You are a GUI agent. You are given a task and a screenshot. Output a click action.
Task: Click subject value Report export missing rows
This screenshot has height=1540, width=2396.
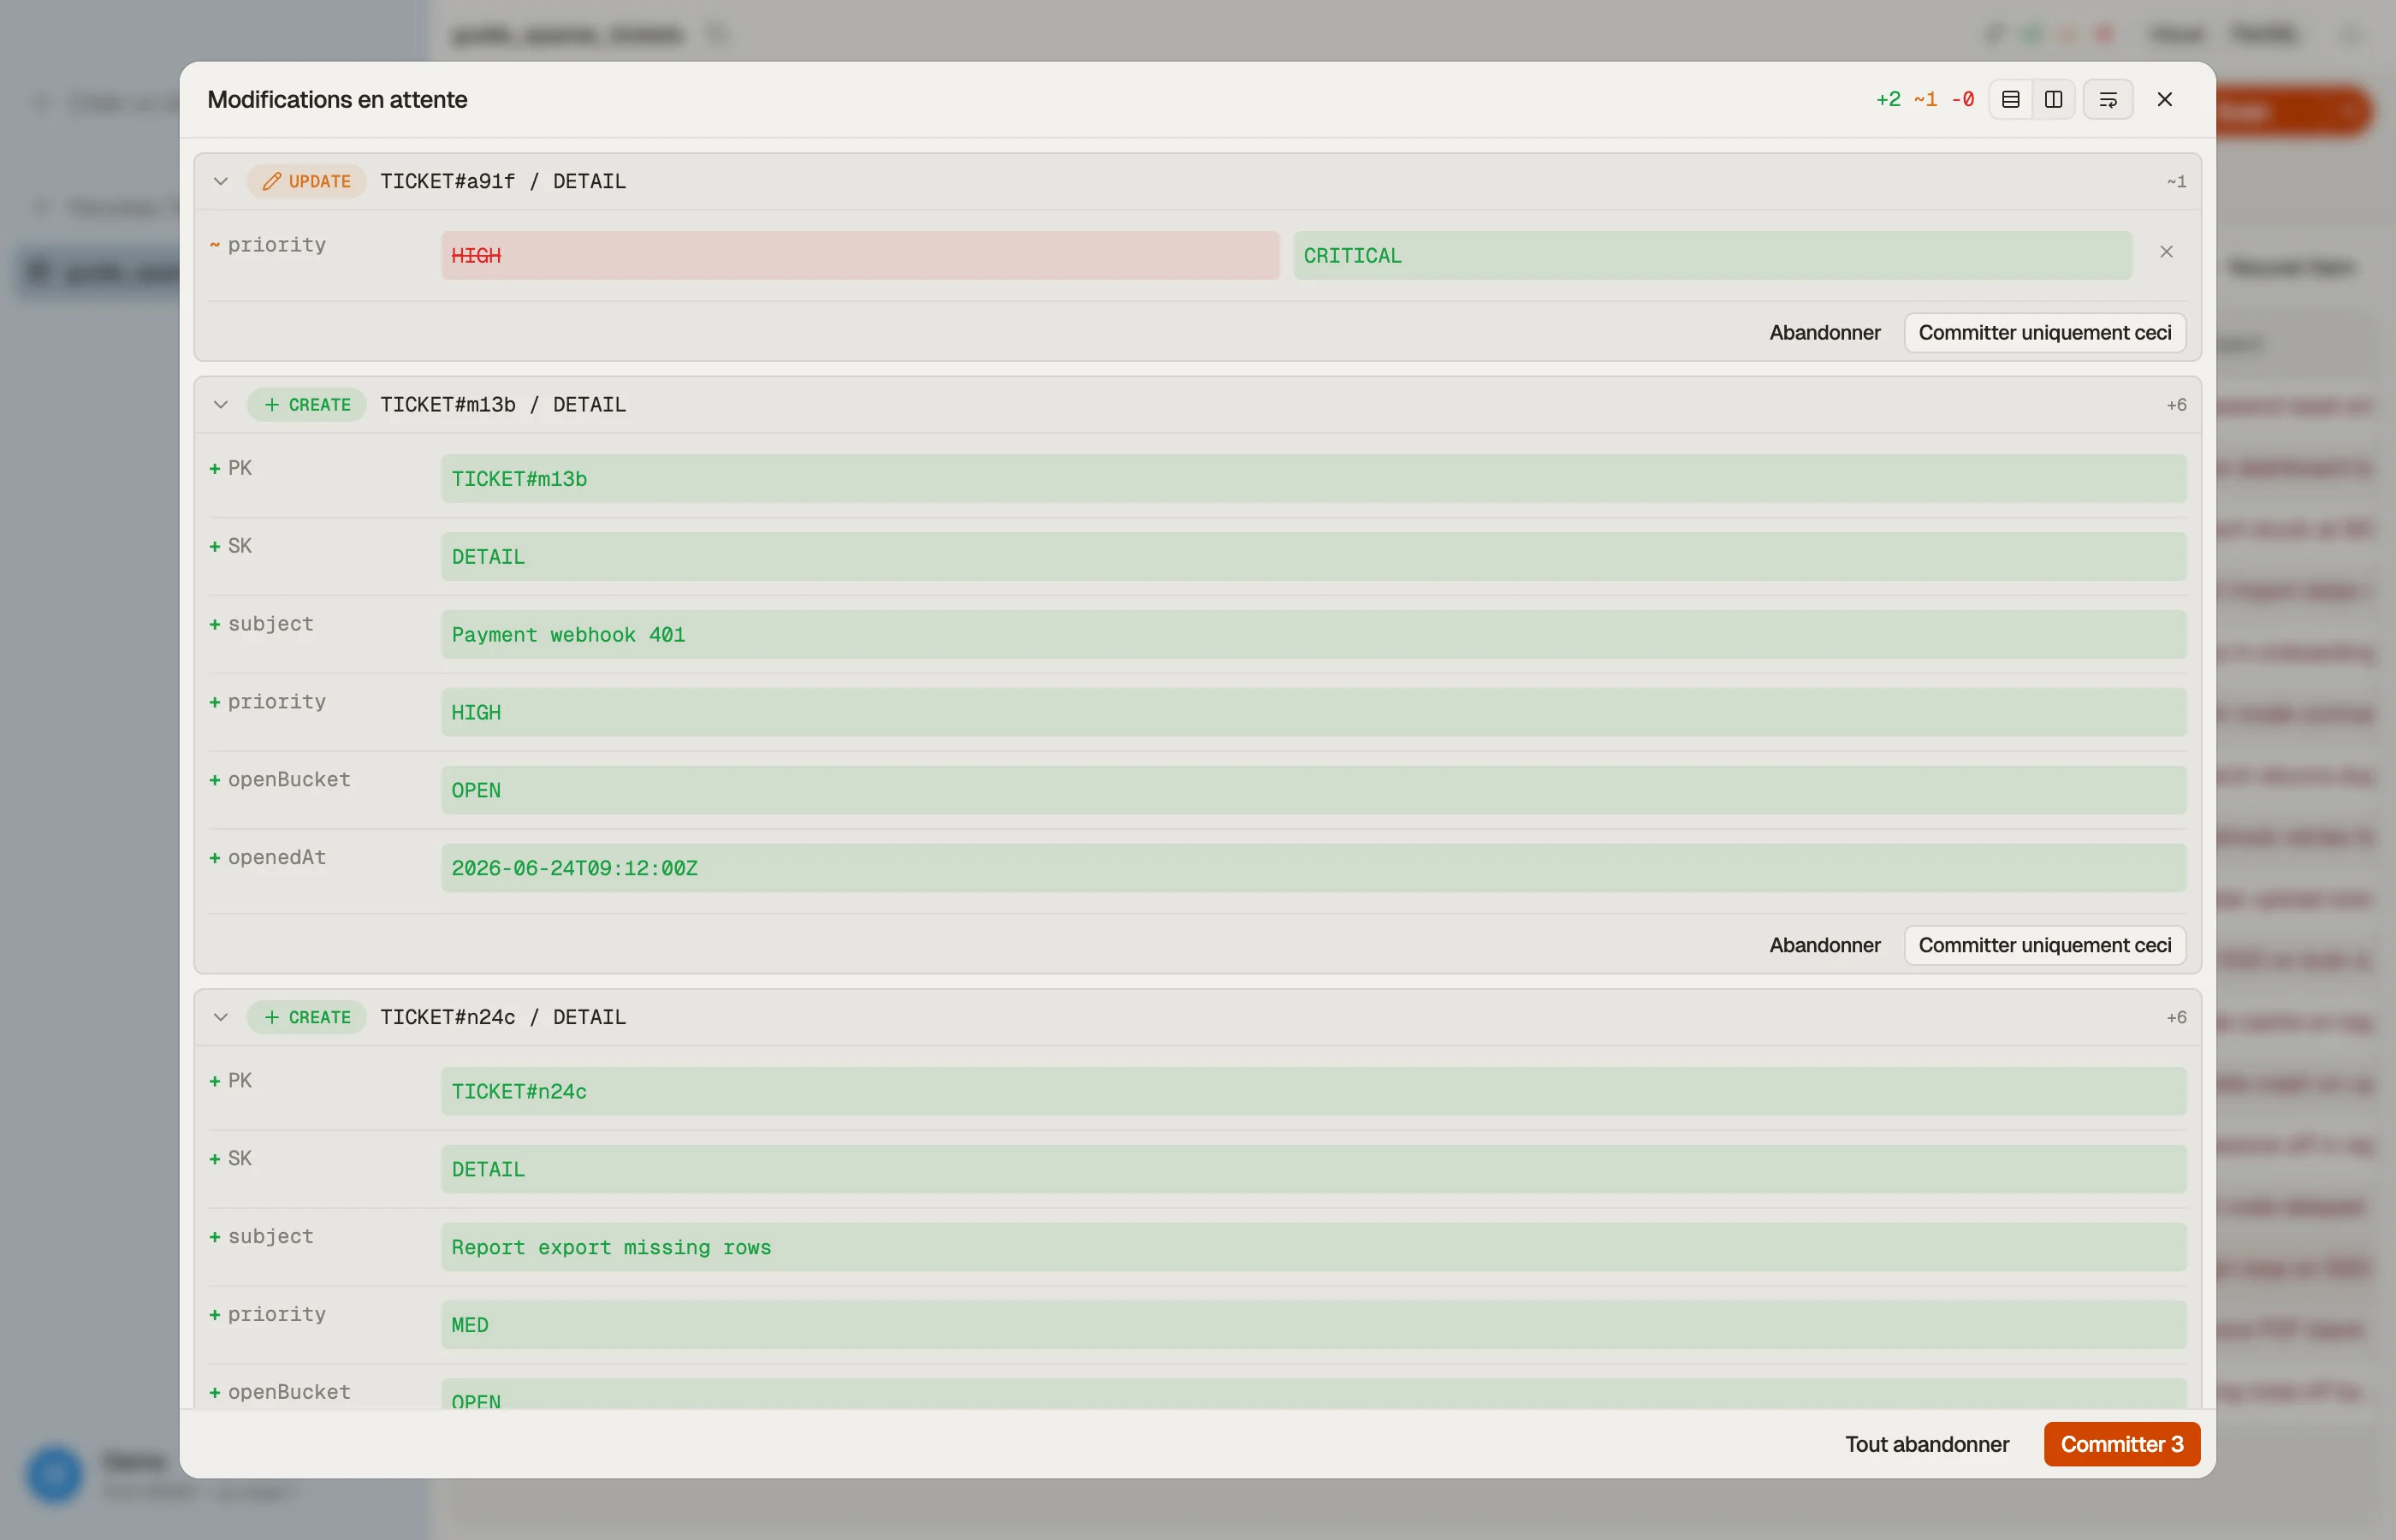(1314, 1248)
